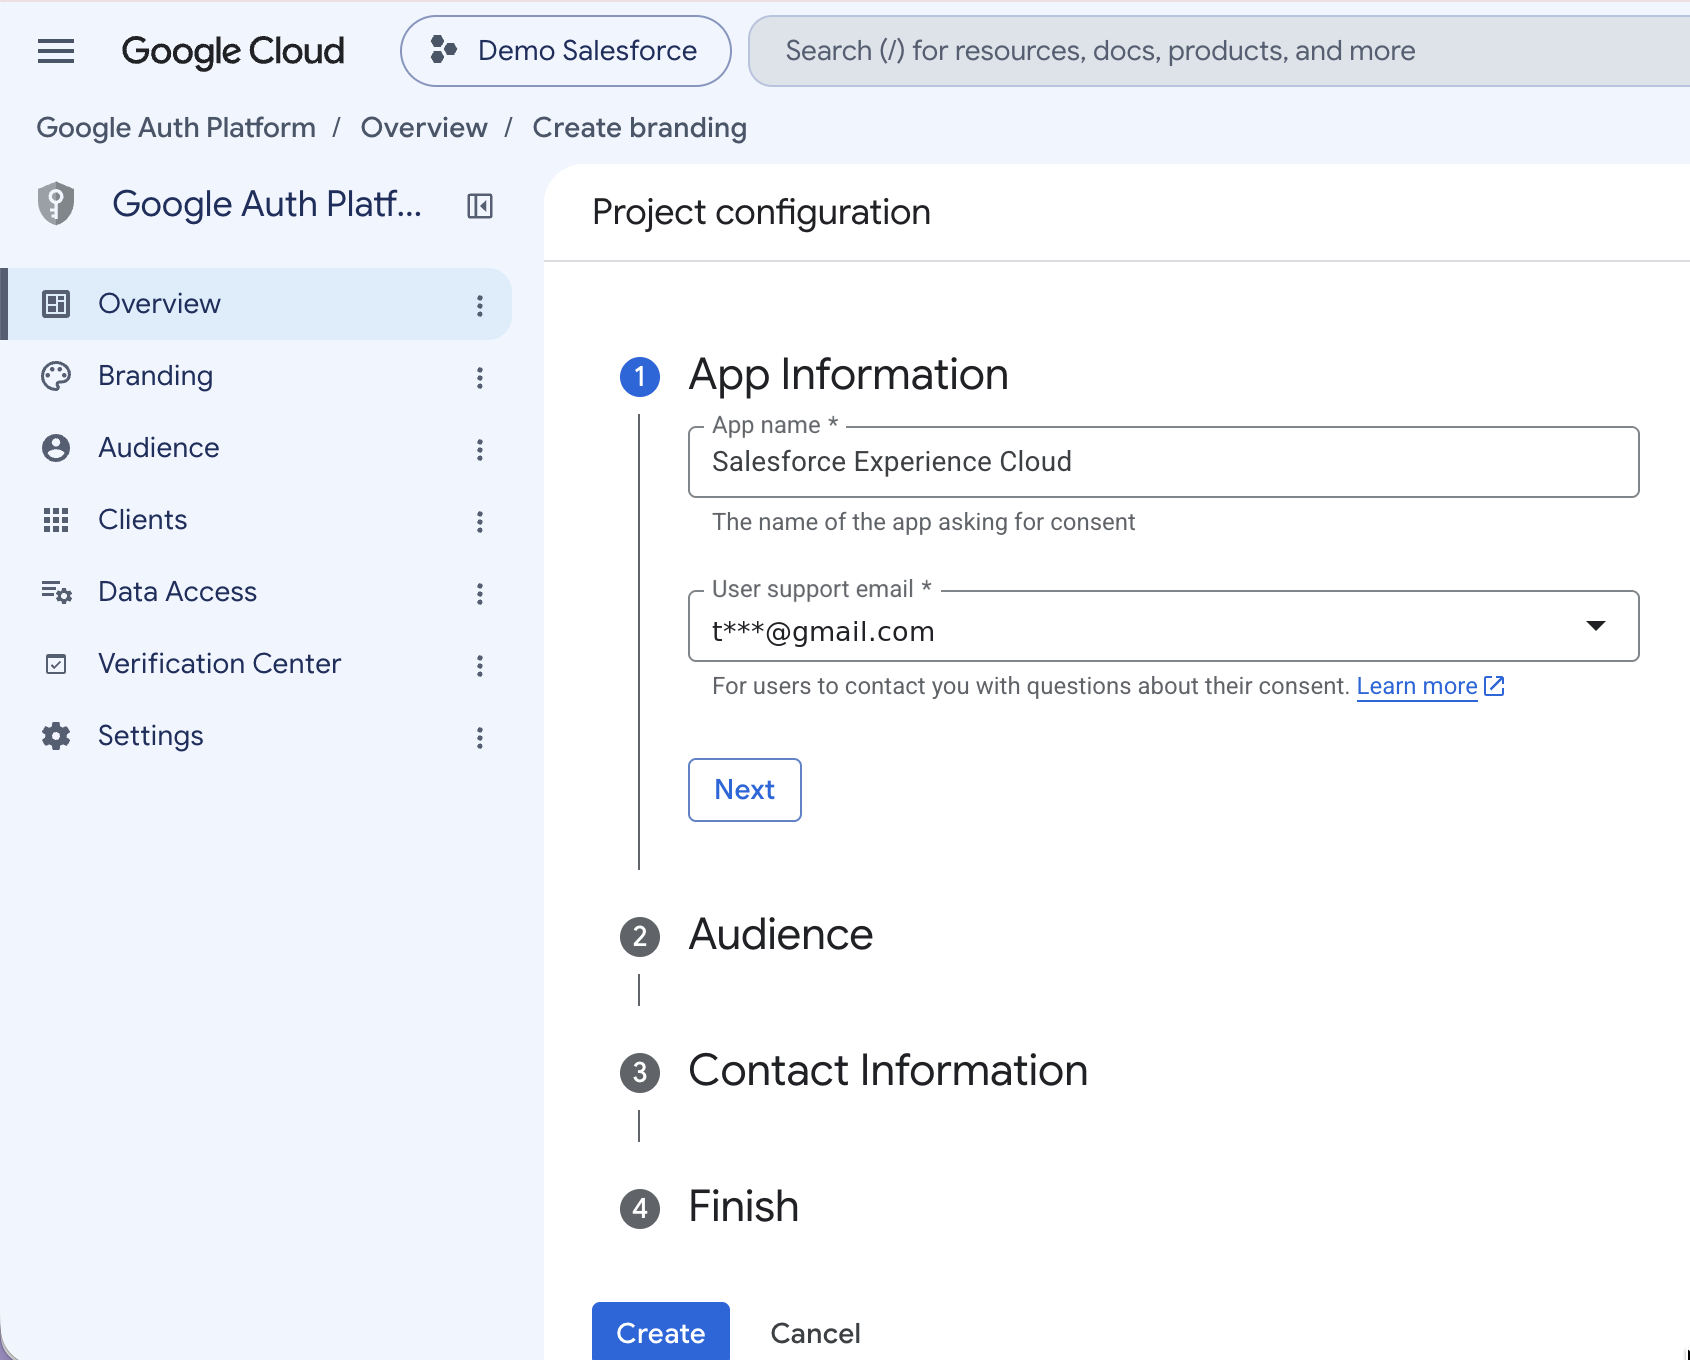Click the Cancel button
Viewport: 1690px width, 1360px height.
(x=815, y=1333)
